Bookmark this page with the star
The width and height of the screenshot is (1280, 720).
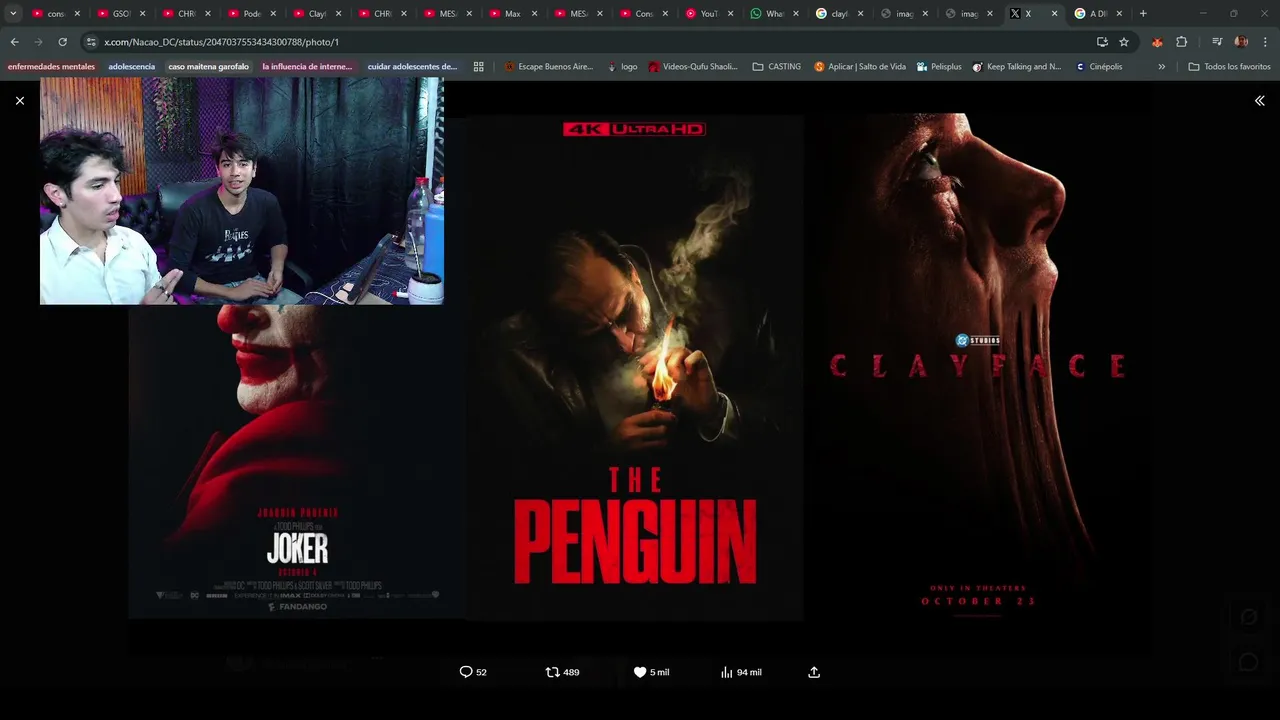pyautogui.click(x=1124, y=42)
